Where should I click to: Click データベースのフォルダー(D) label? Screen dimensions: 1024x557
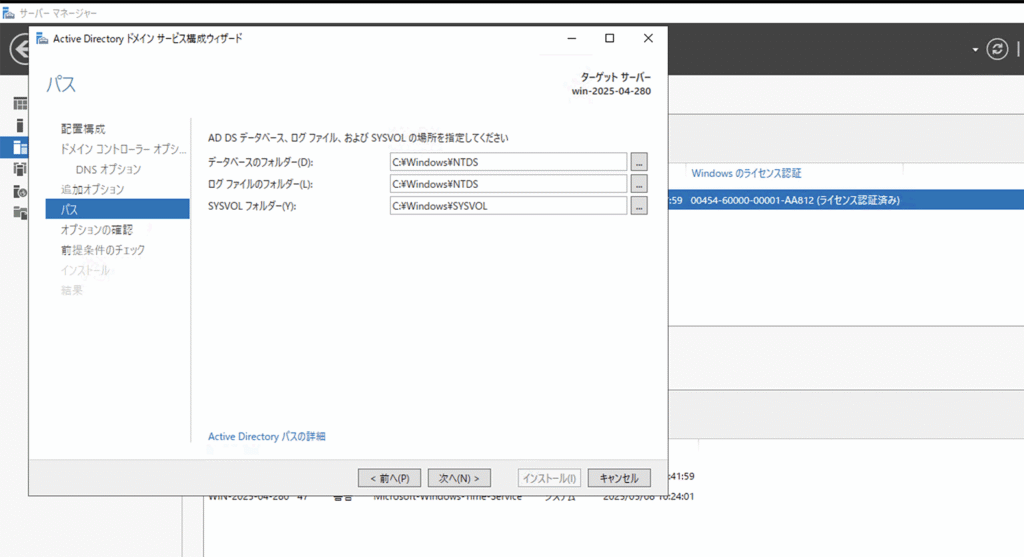[261, 162]
